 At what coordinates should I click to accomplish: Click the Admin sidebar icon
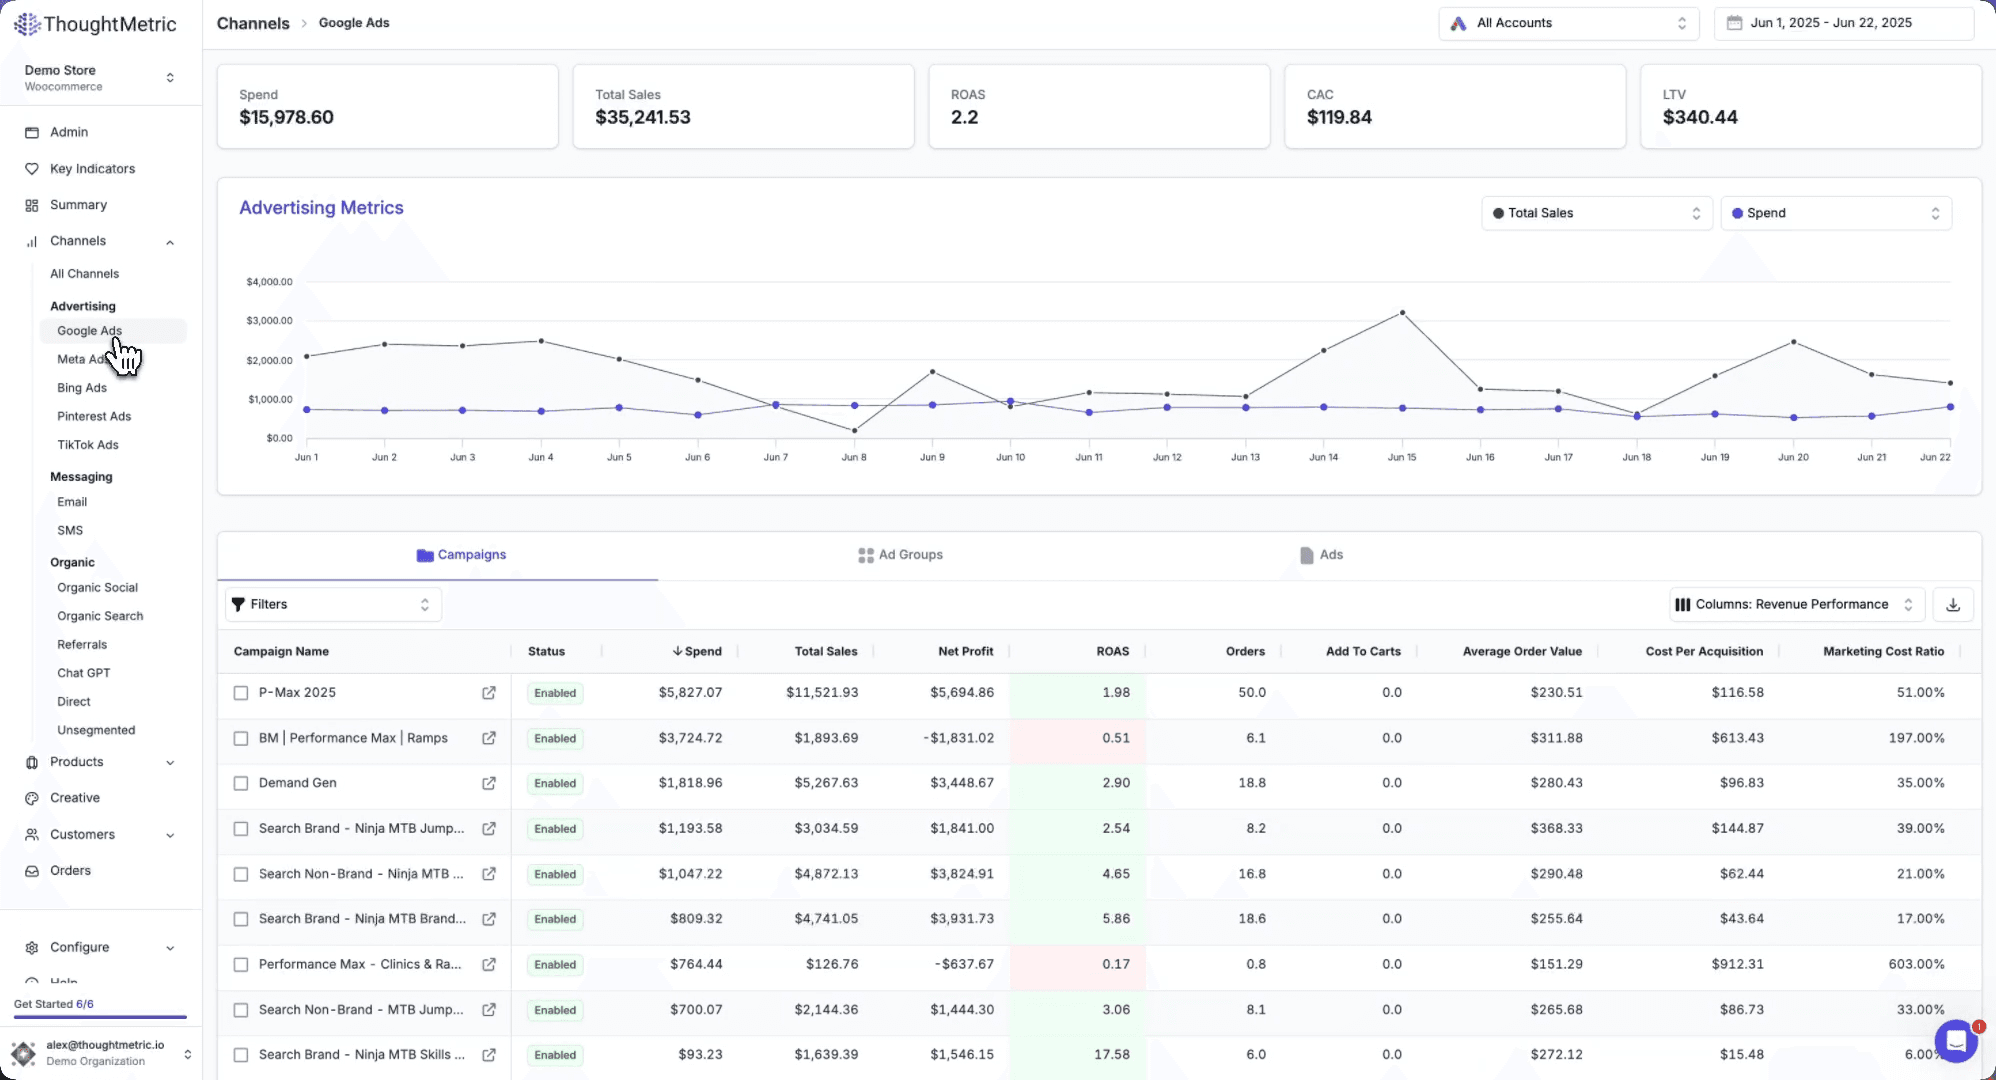[32, 132]
